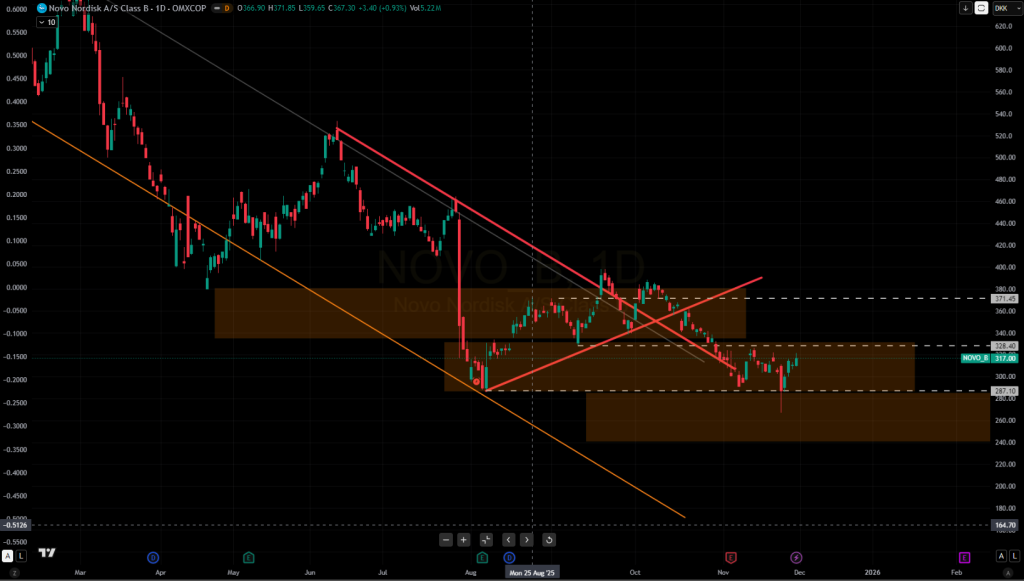The height and width of the screenshot is (581, 1024).
Task: Click the blue dividend 'D' marker near April
Action: (153, 556)
